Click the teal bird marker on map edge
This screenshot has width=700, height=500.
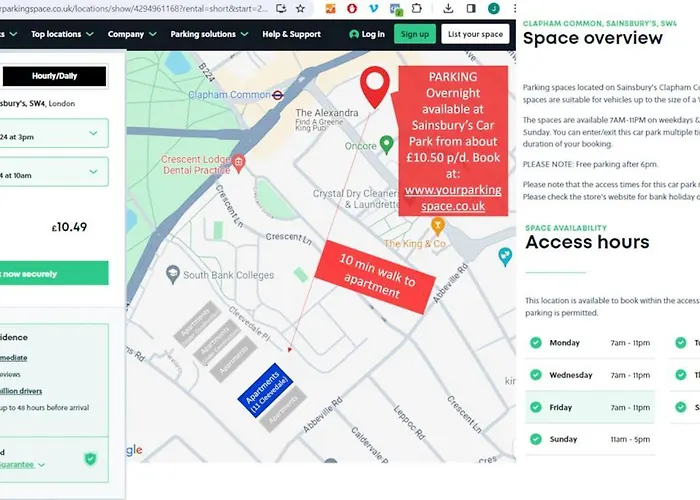[x=505, y=257]
